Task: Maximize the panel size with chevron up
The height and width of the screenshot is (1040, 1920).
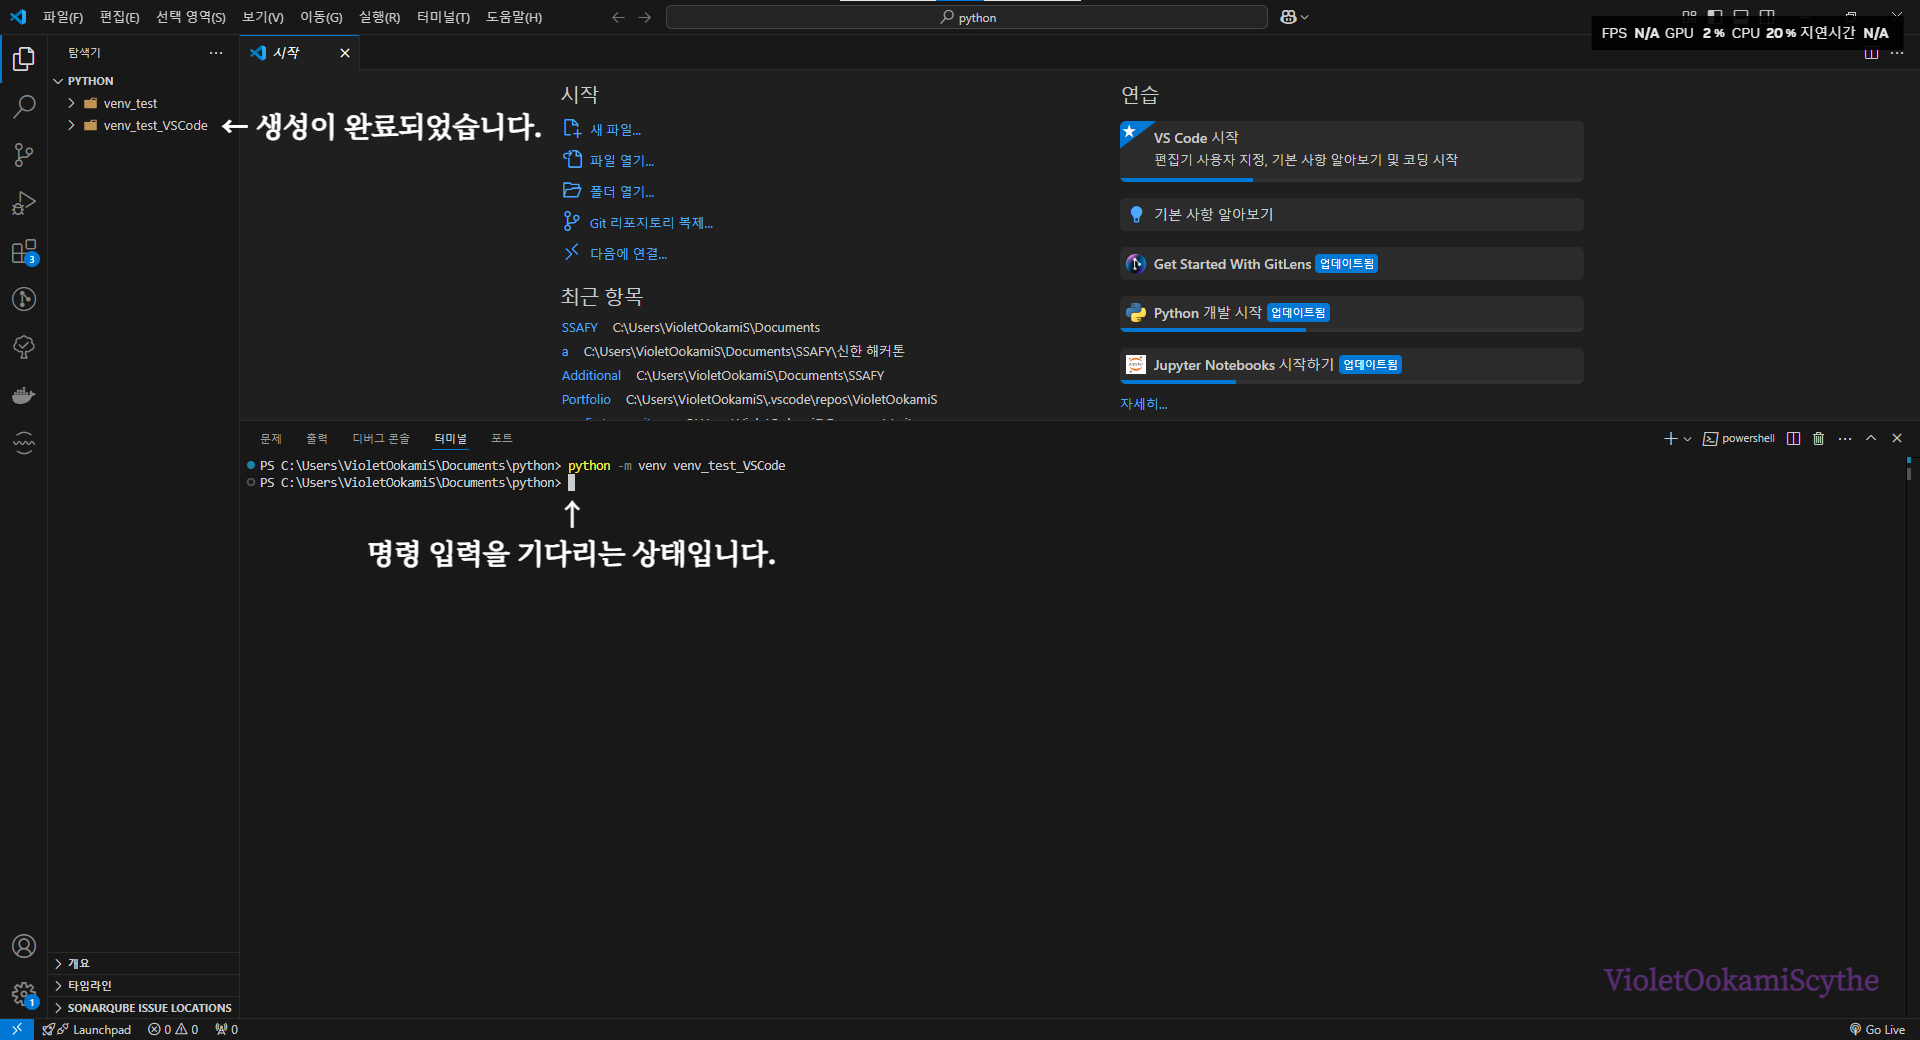Action: pos(1871,438)
